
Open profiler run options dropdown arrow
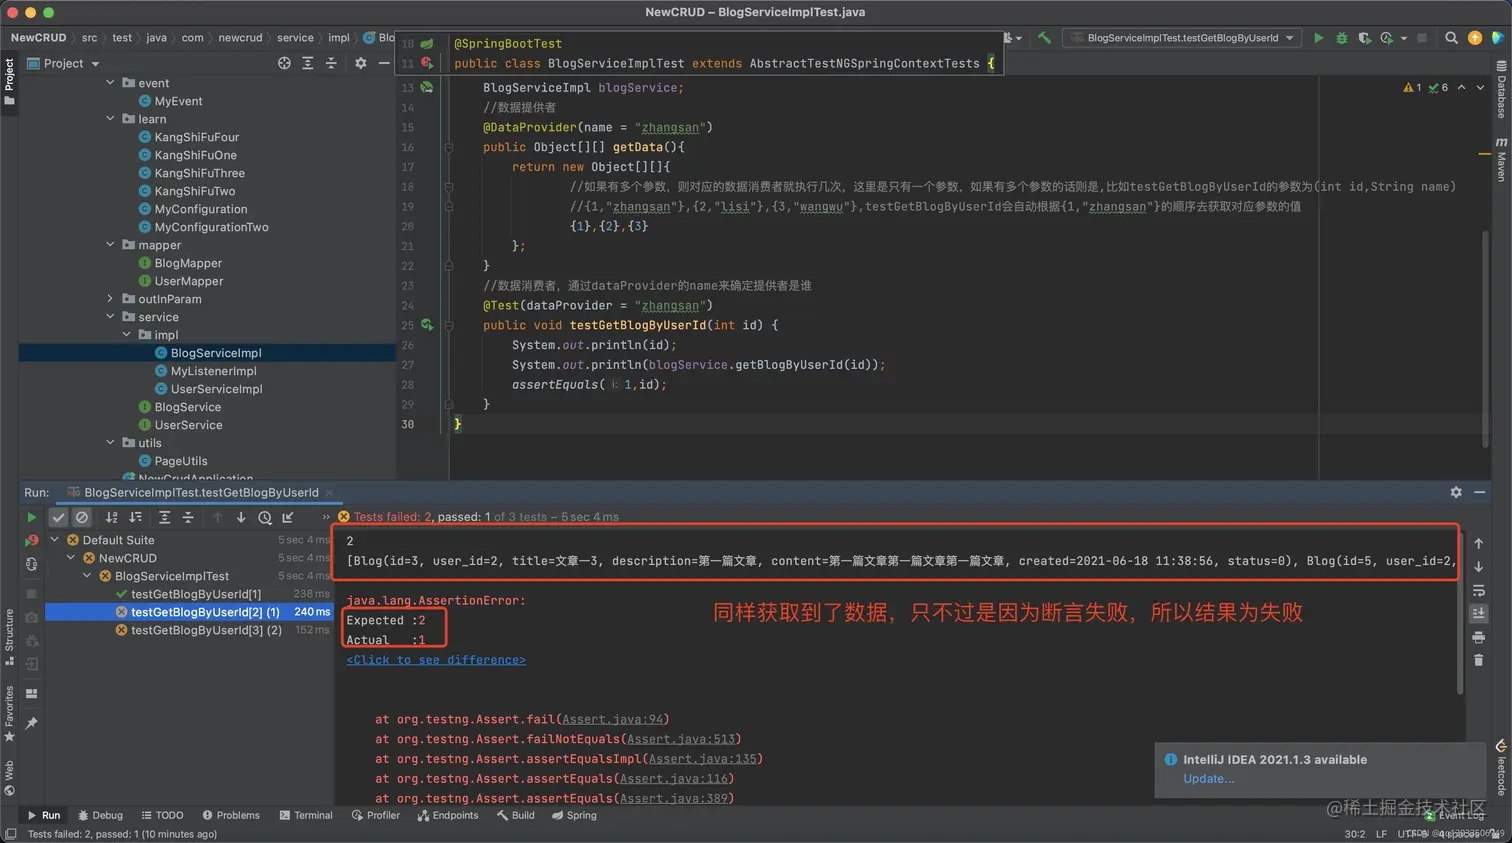click(x=1404, y=38)
